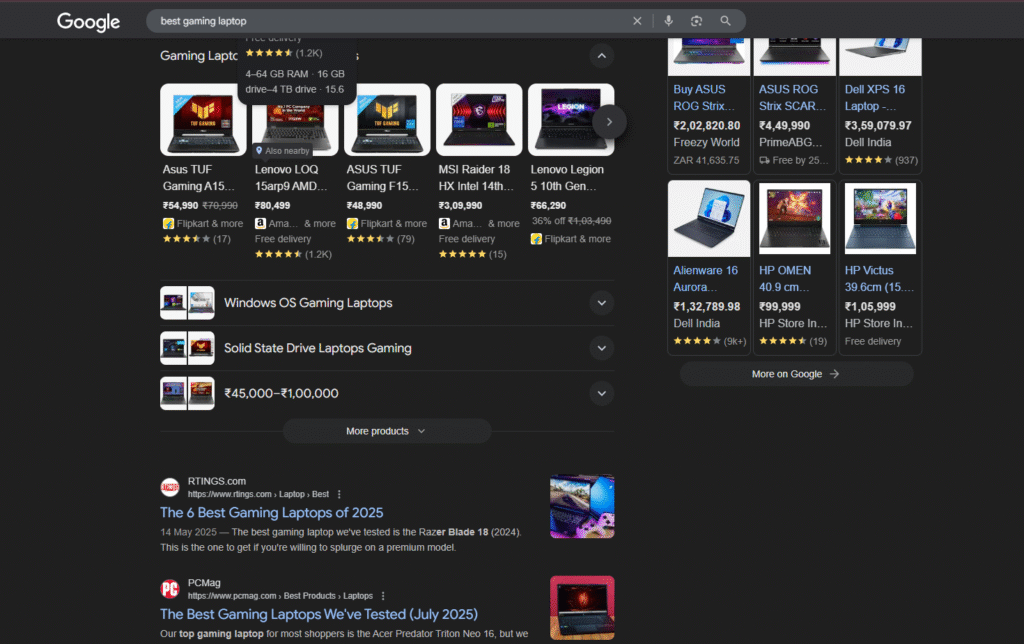This screenshot has height=644, width=1024.
Task: Click the HP Victus product image
Action: 880,219
